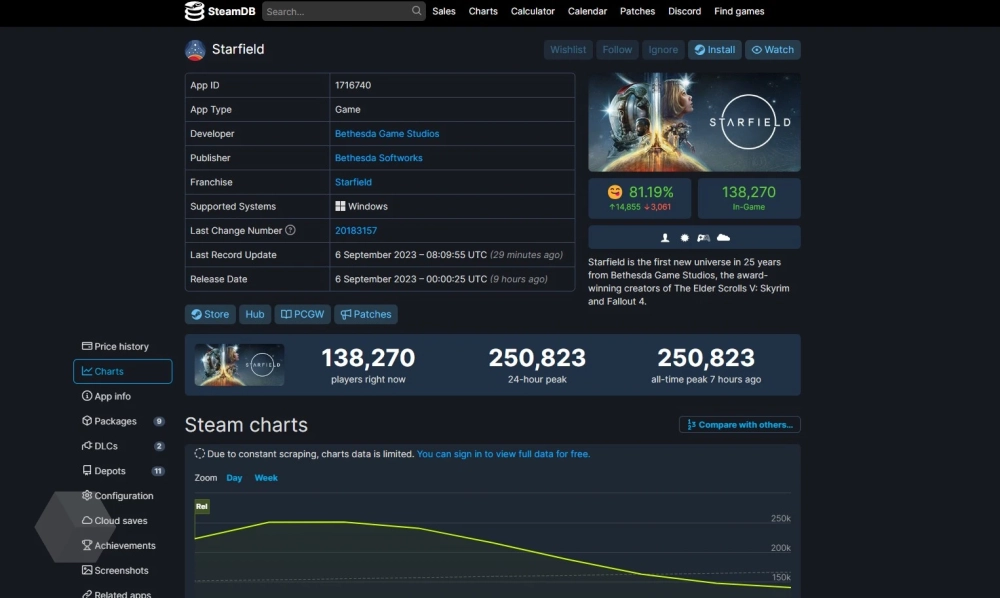Open Achievements in the sidebar
The image size is (1000, 598).
124,546
